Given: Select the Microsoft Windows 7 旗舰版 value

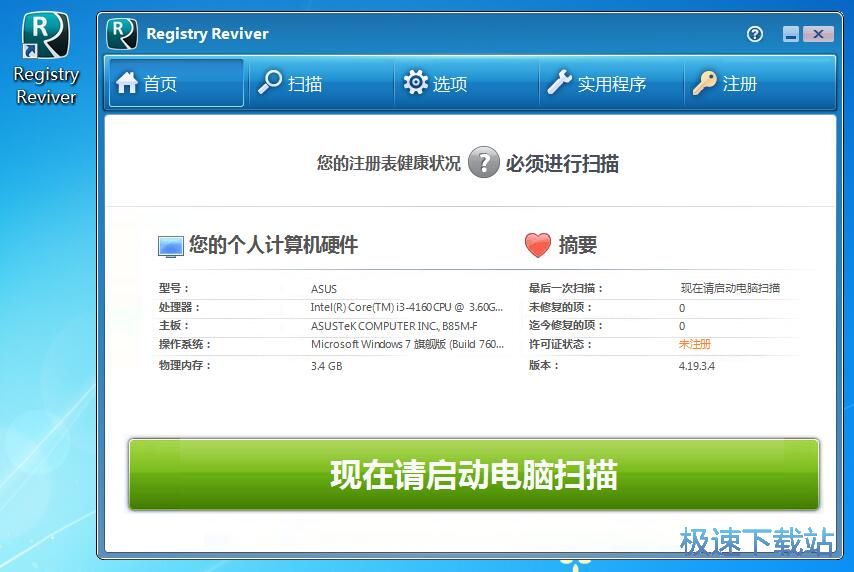Looking at the screenshot, I should pos(407,344).
